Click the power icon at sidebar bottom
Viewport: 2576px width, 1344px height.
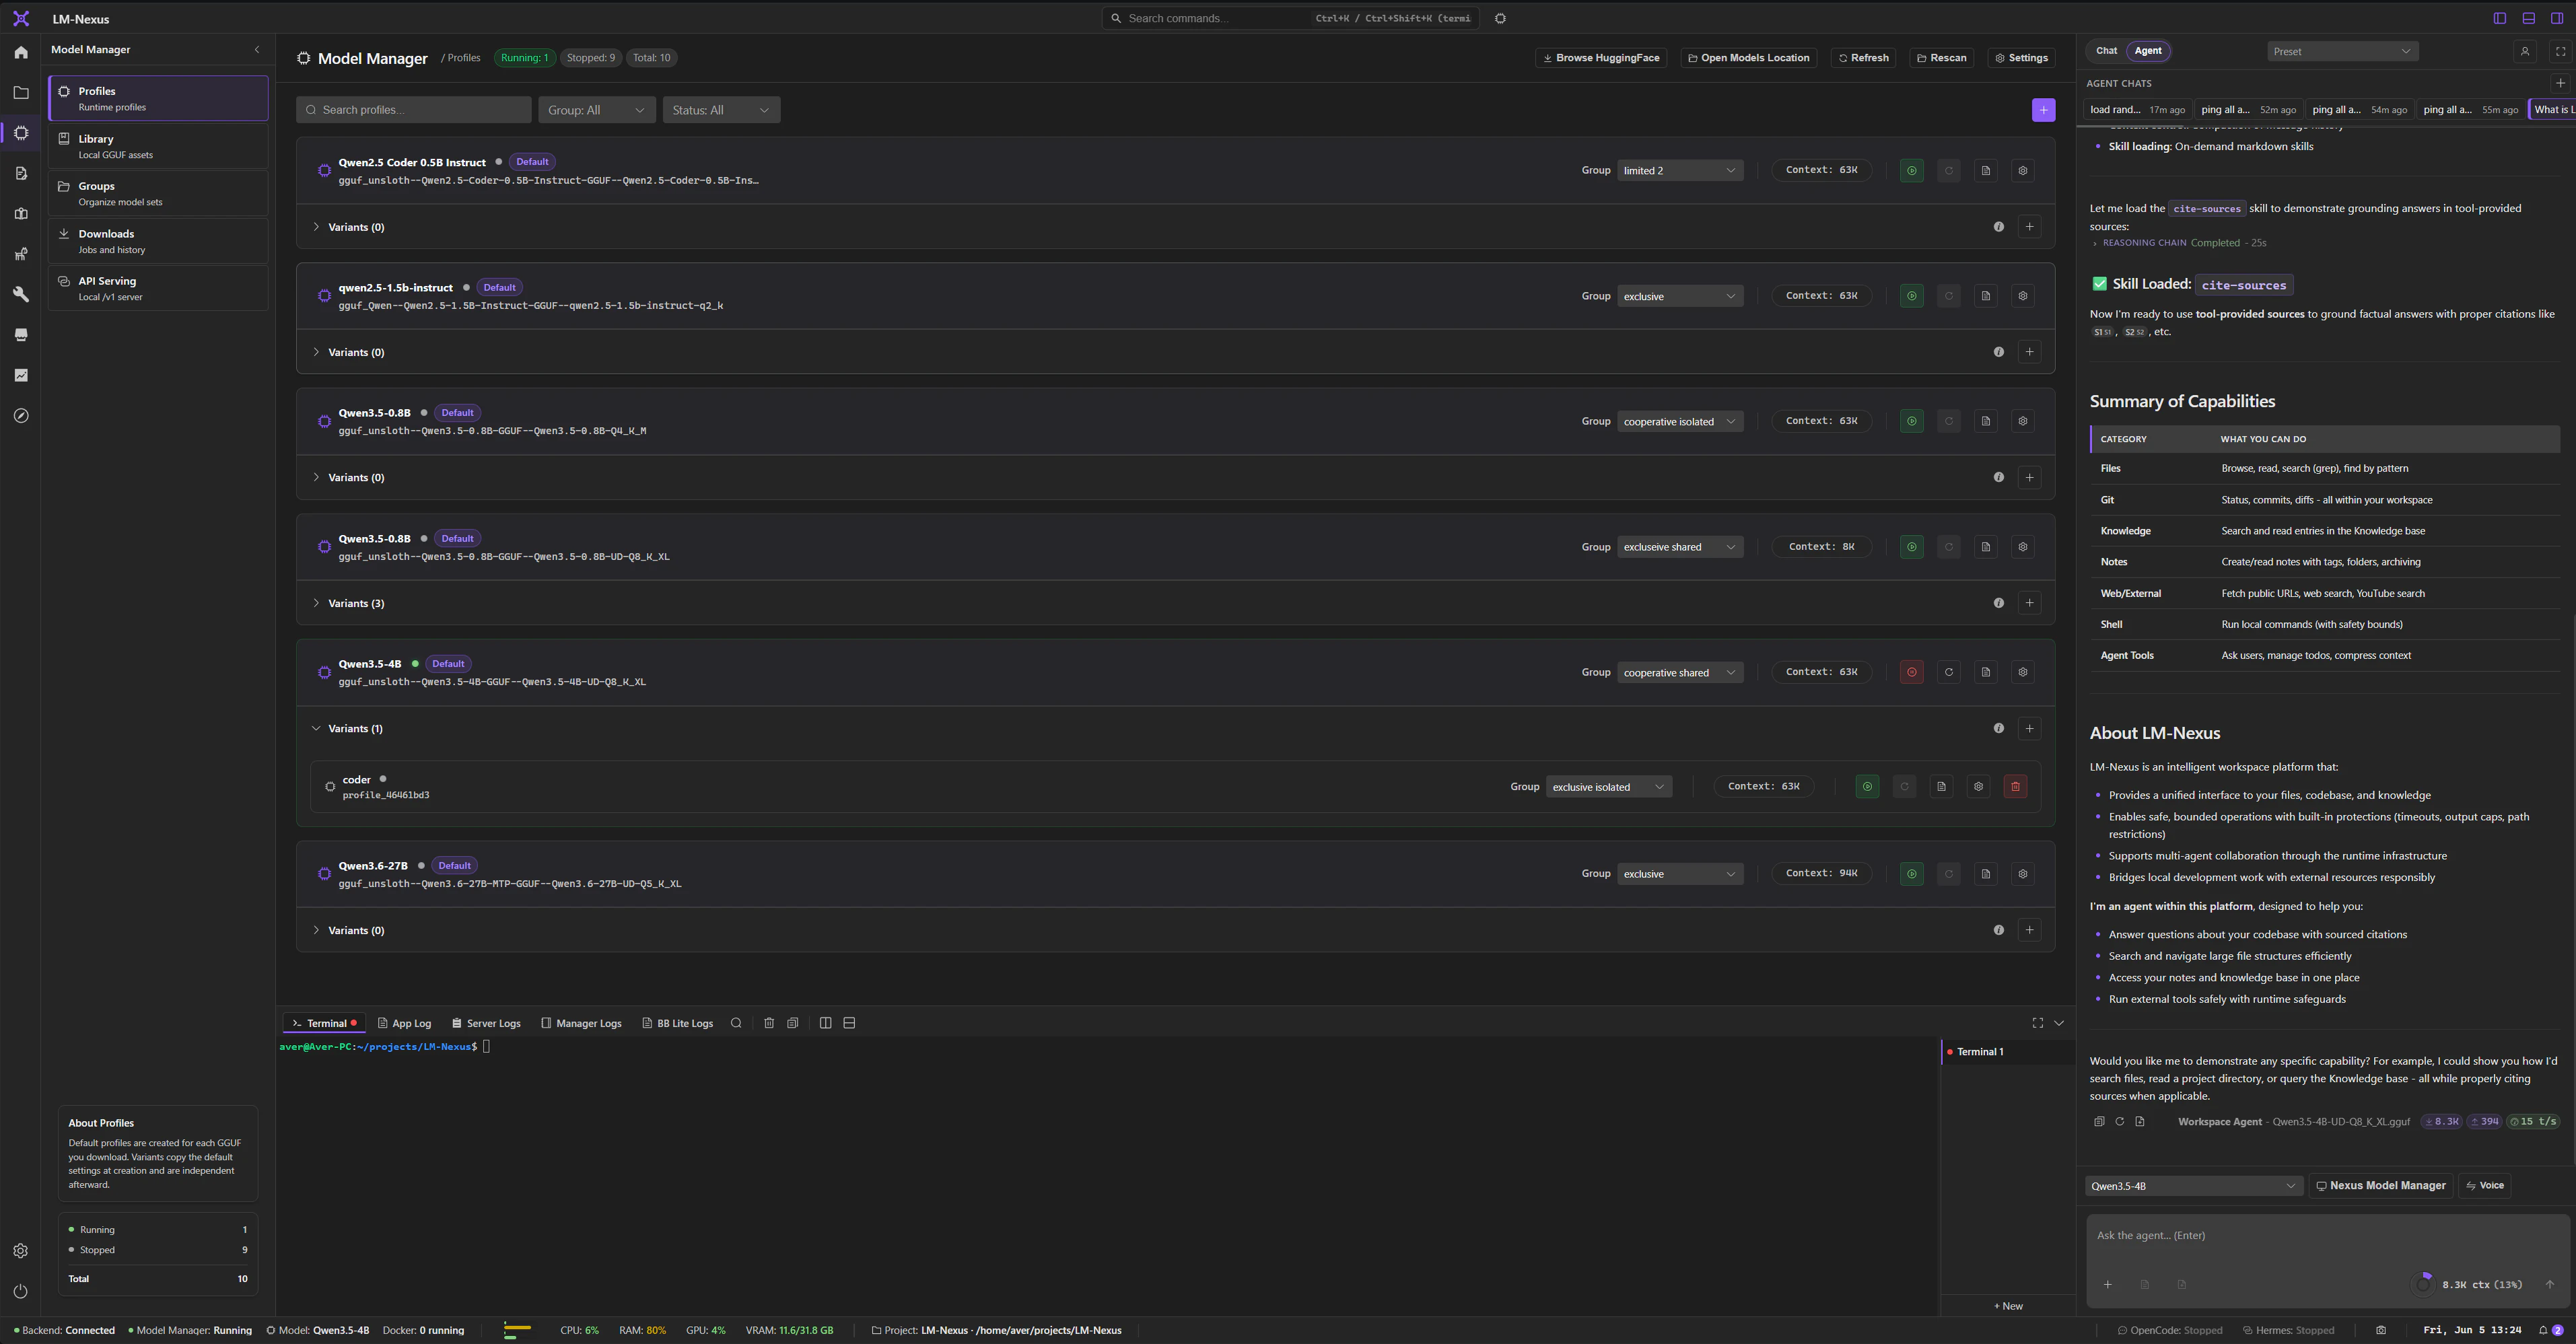[21, 1291]
